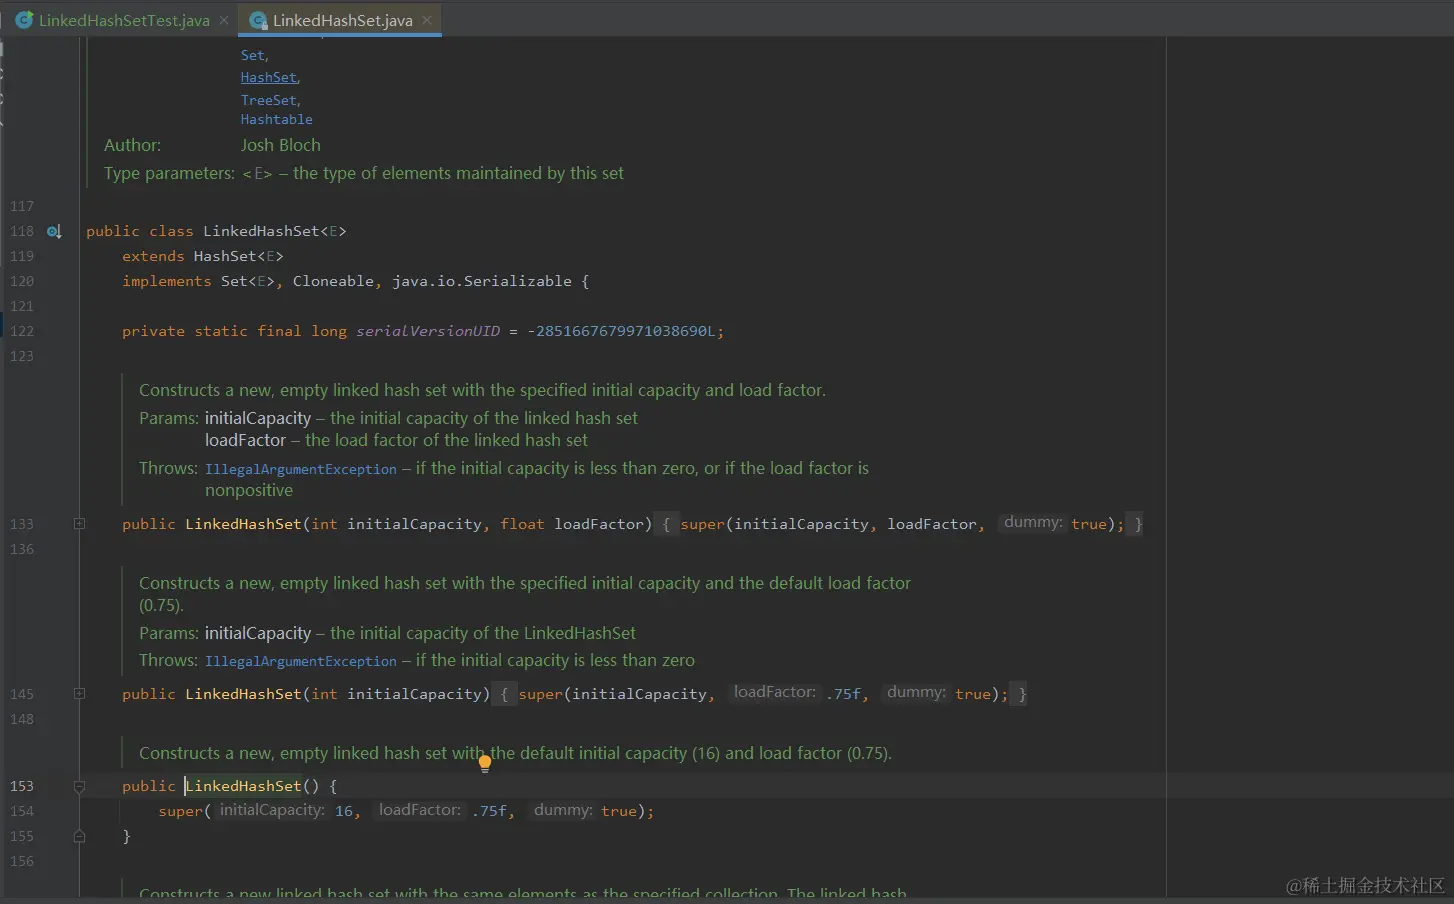Click line number 153 in gutter

point(22,786)
